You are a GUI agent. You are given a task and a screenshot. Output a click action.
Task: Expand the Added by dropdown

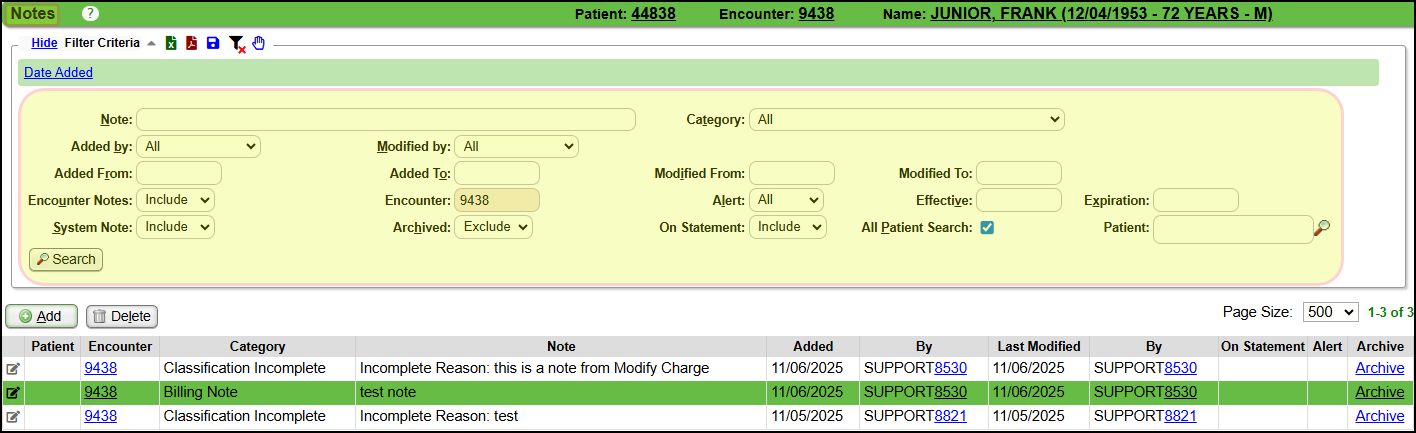click(x=198, y=147)
